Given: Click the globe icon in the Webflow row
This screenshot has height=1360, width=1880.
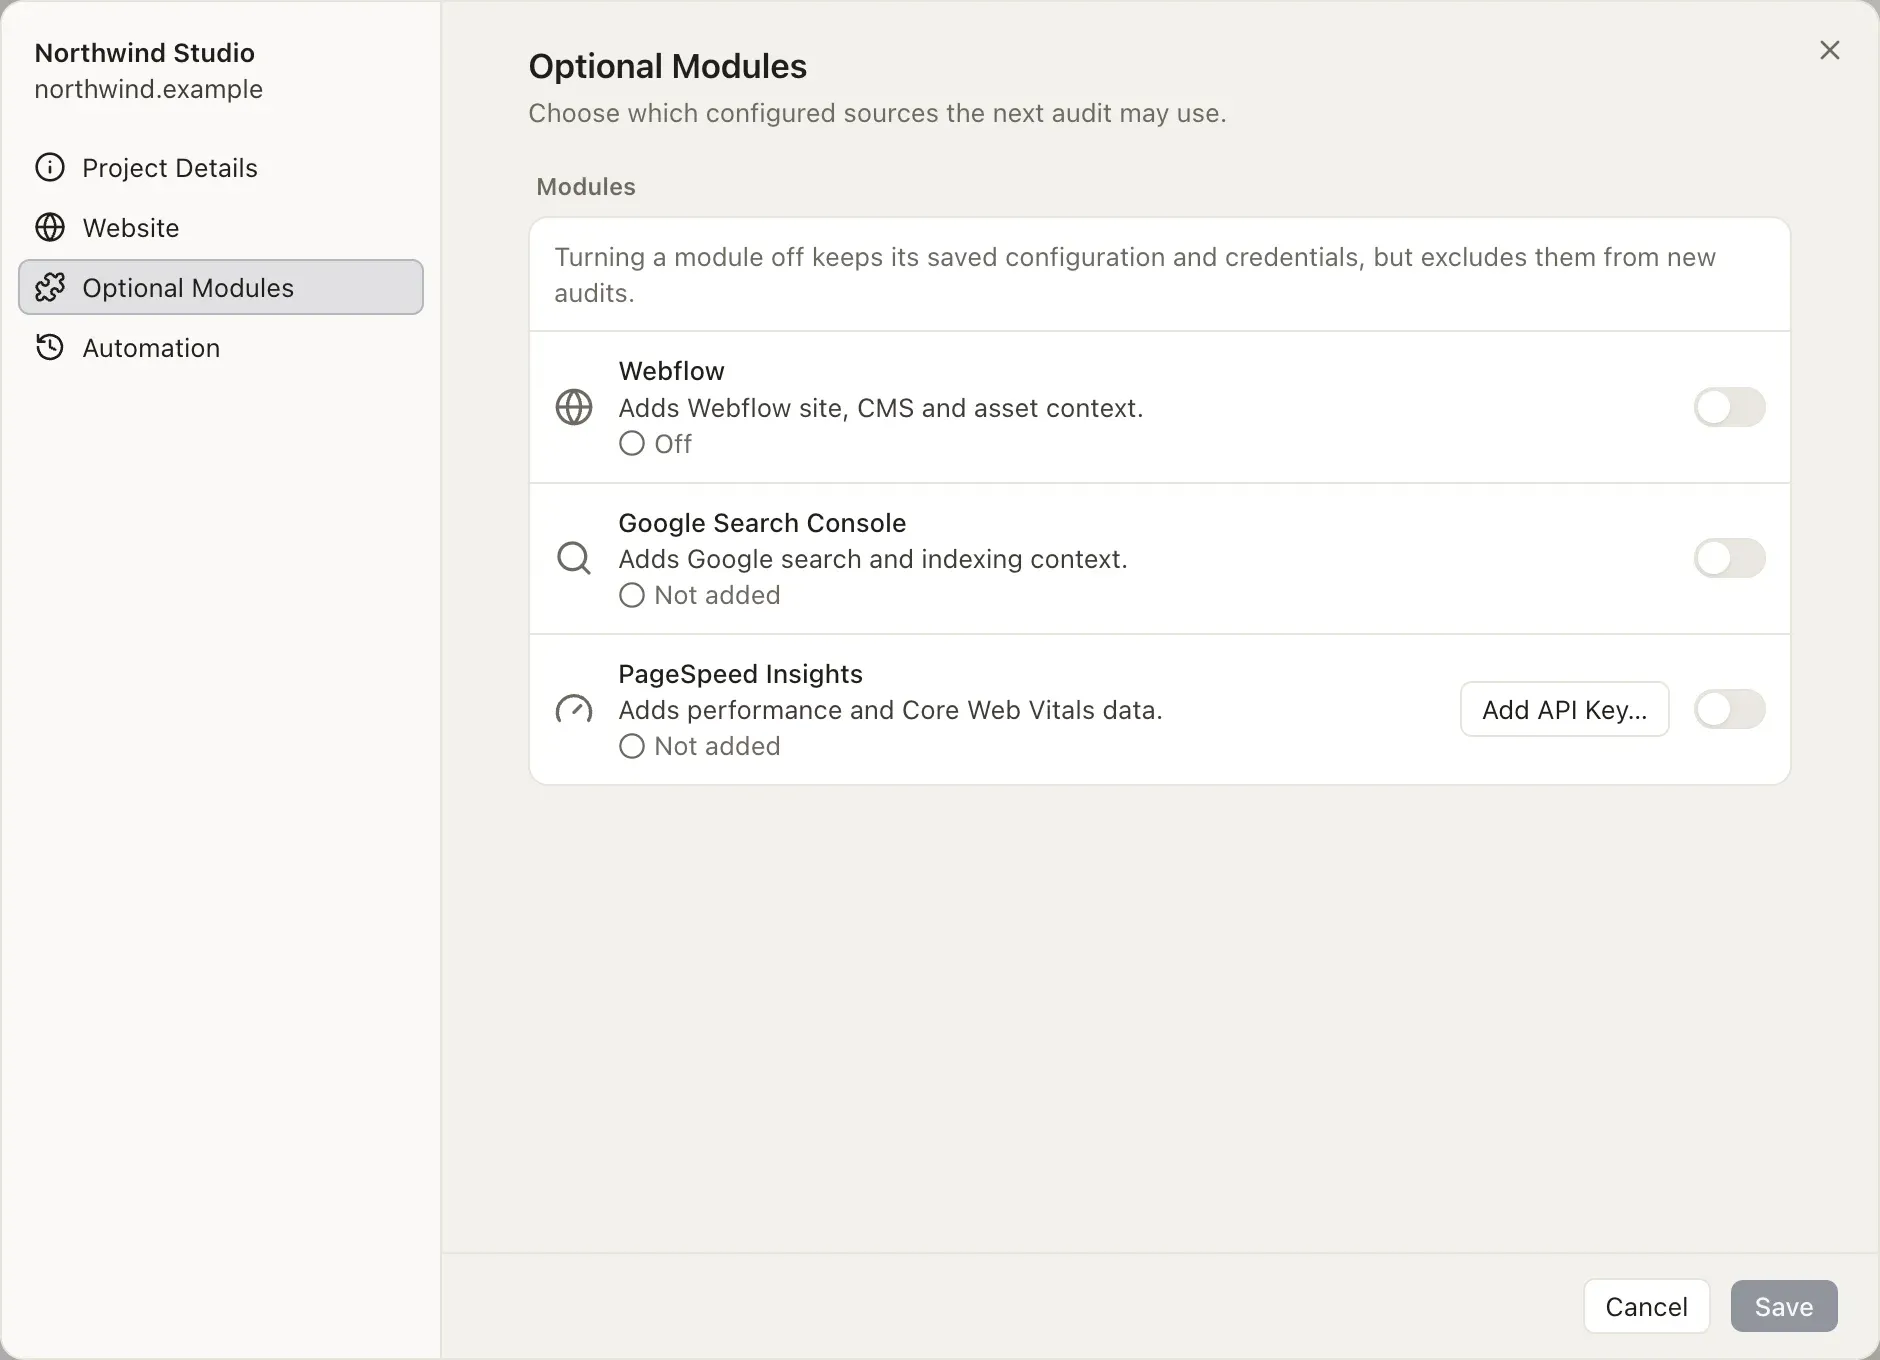Looking at the screenshot, I should (x=574, y=407).
